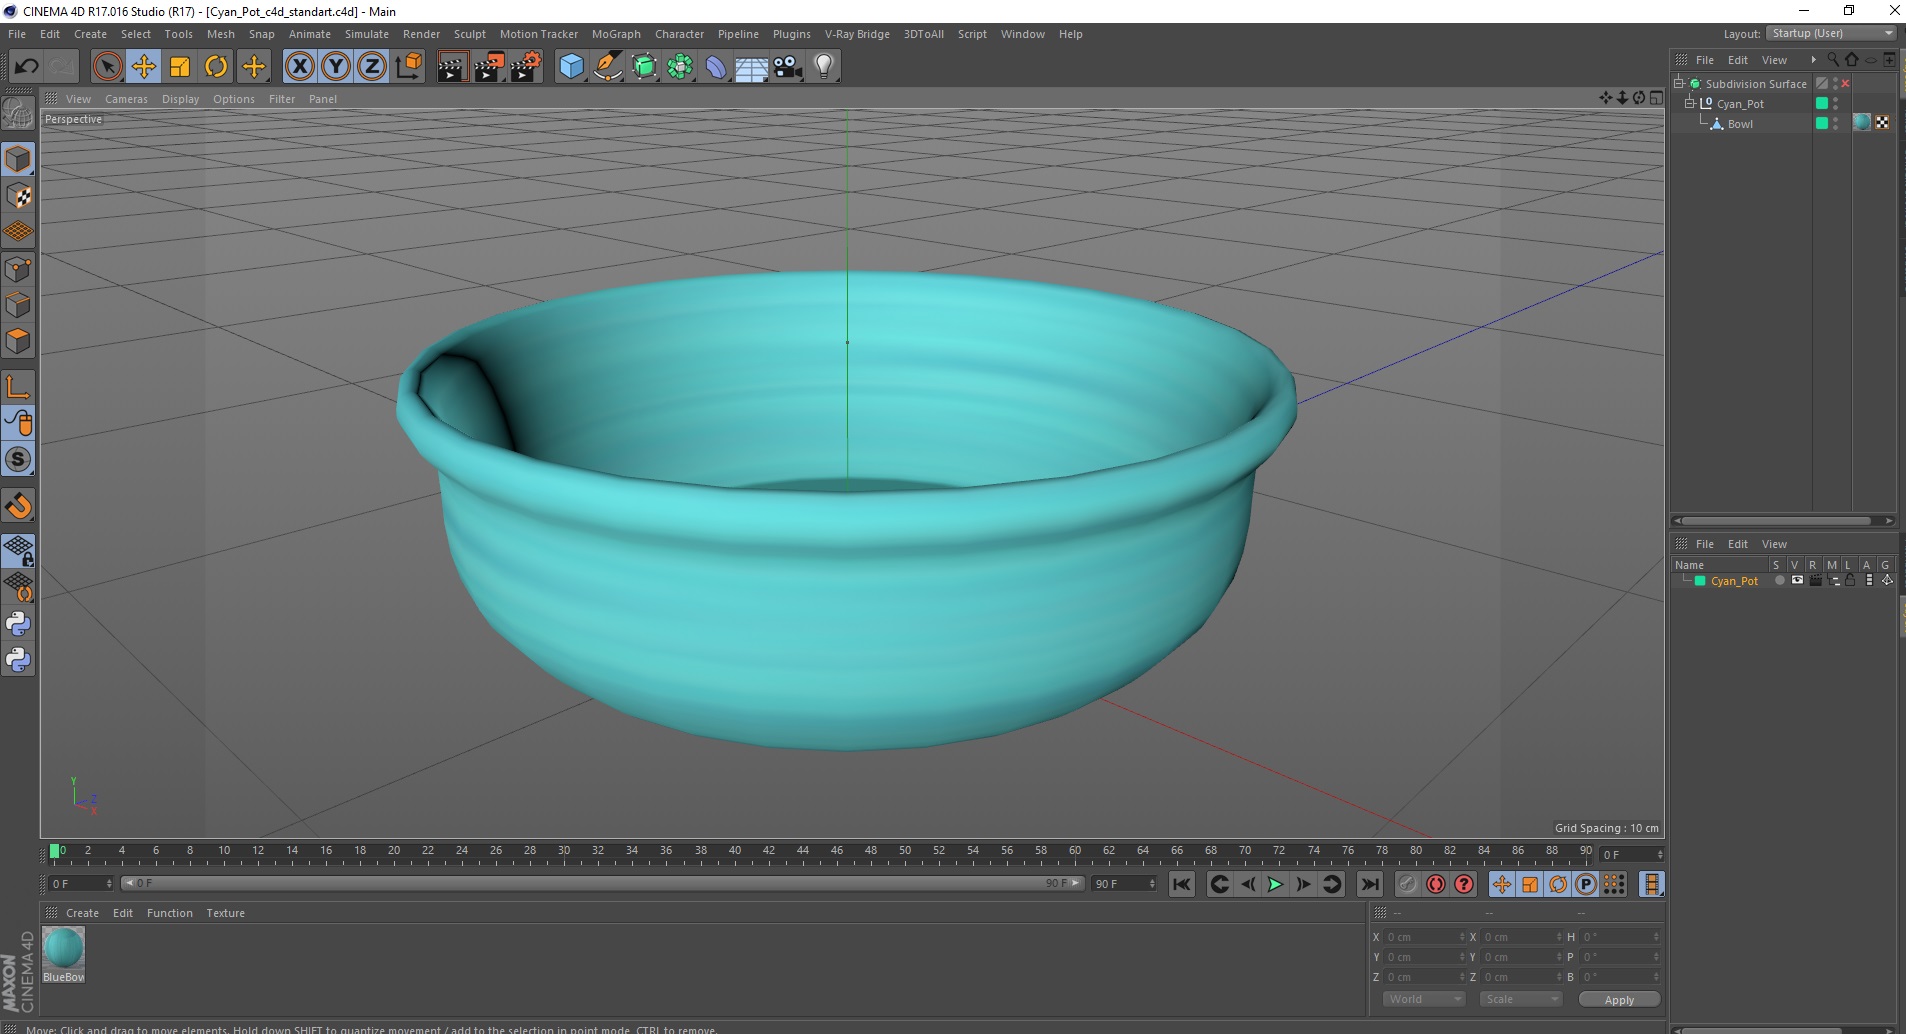This screenshot has height=1034, width=1906.
Task: Switch to Polygons mode
Action: point(18,341)
